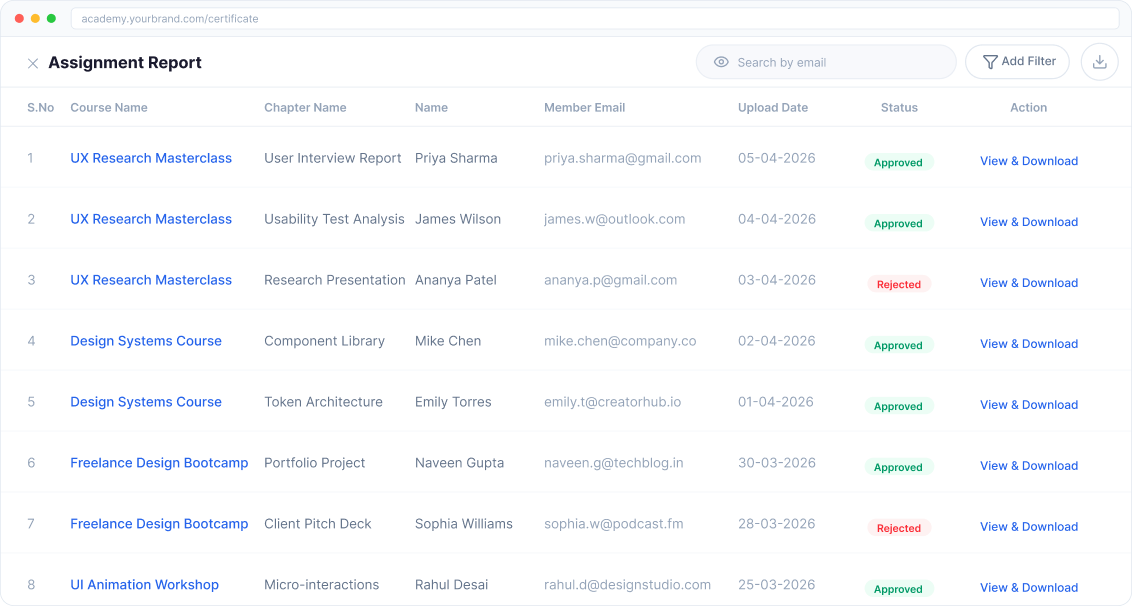Open Design Systems Course for Mike Chen

(x=146, y=341)
